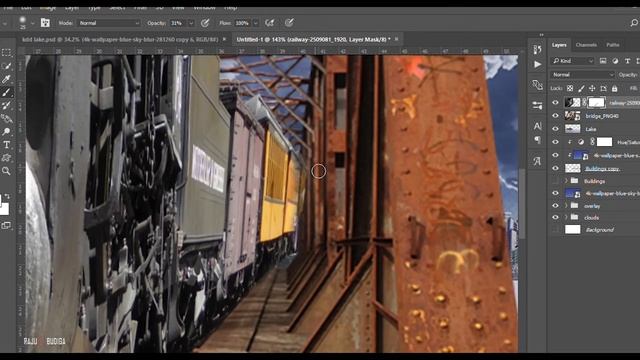
Task: Select the Quick Selection tool
Action: (x=7, y=66)
